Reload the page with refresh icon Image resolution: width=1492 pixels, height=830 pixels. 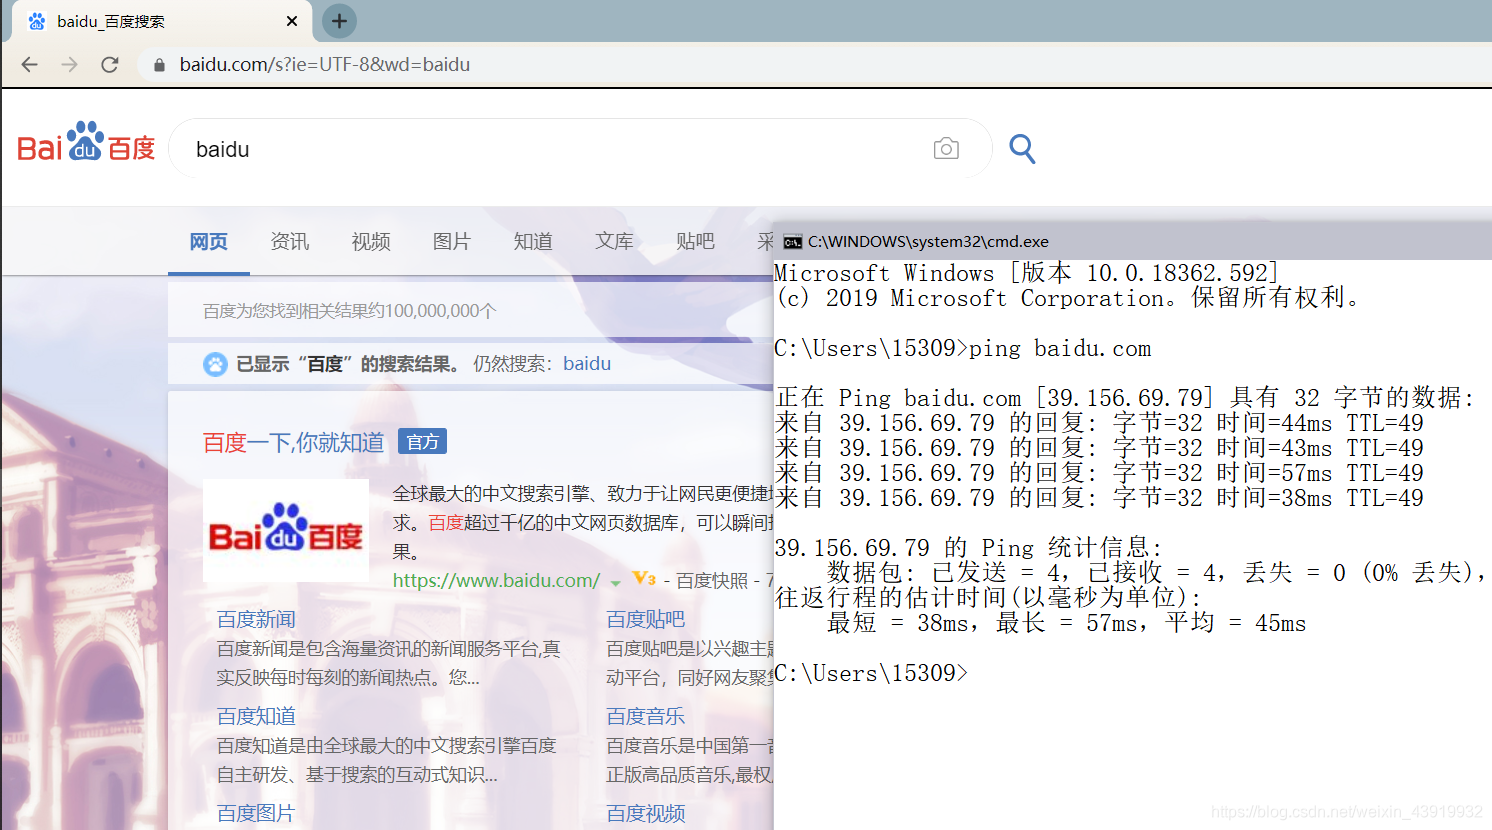coord(110,65)
